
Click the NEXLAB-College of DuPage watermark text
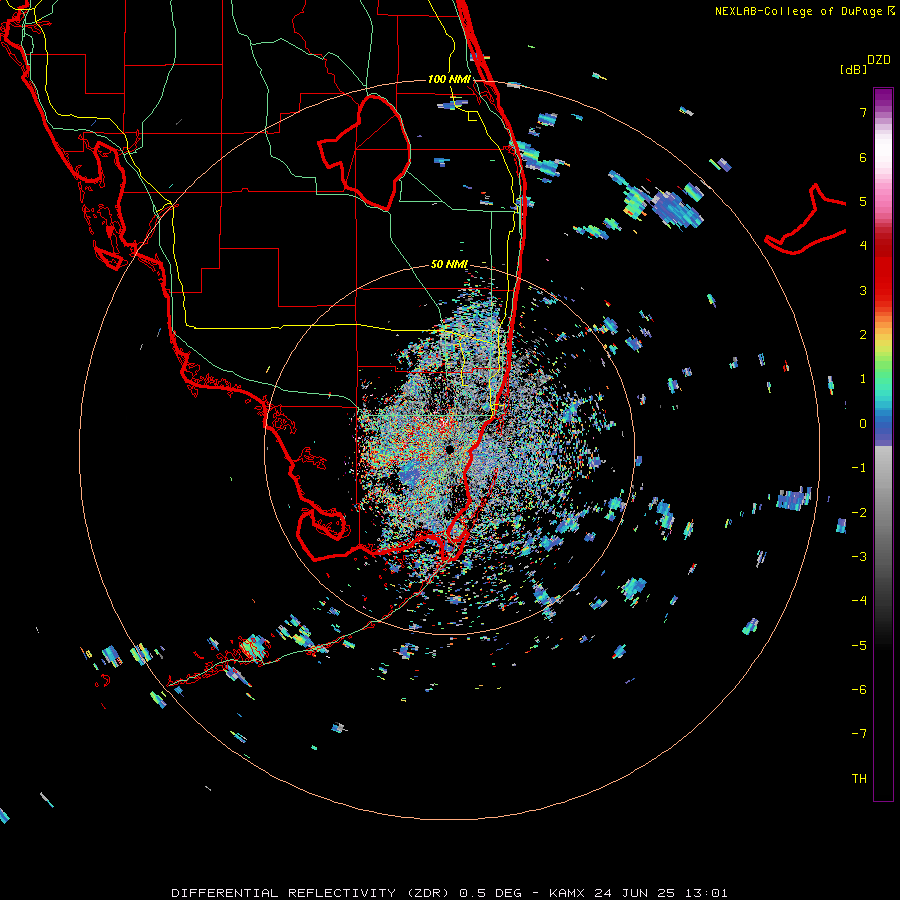pyautogui.click(x=804, y=11)
